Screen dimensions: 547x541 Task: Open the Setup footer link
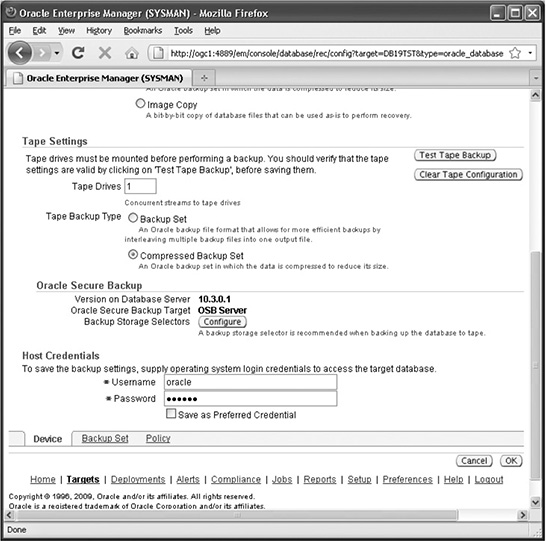click(x=359, y=480)
